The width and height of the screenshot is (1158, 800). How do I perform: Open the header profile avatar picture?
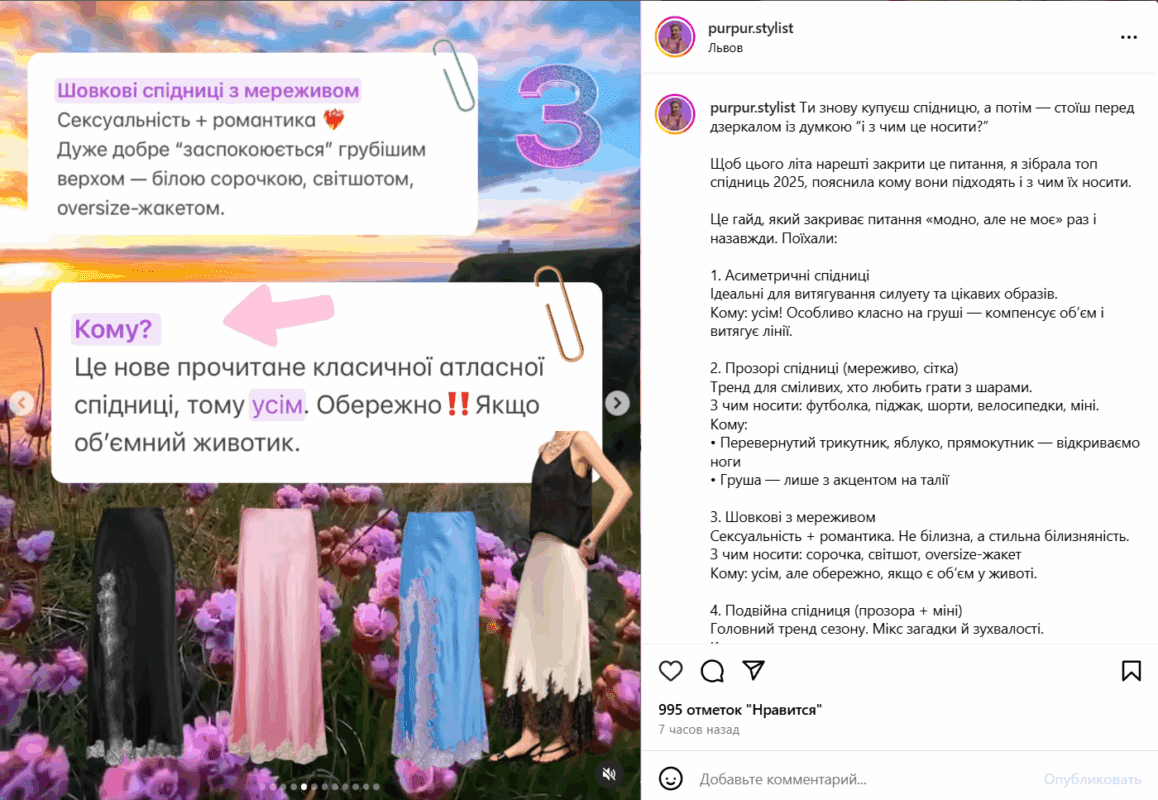675,37
